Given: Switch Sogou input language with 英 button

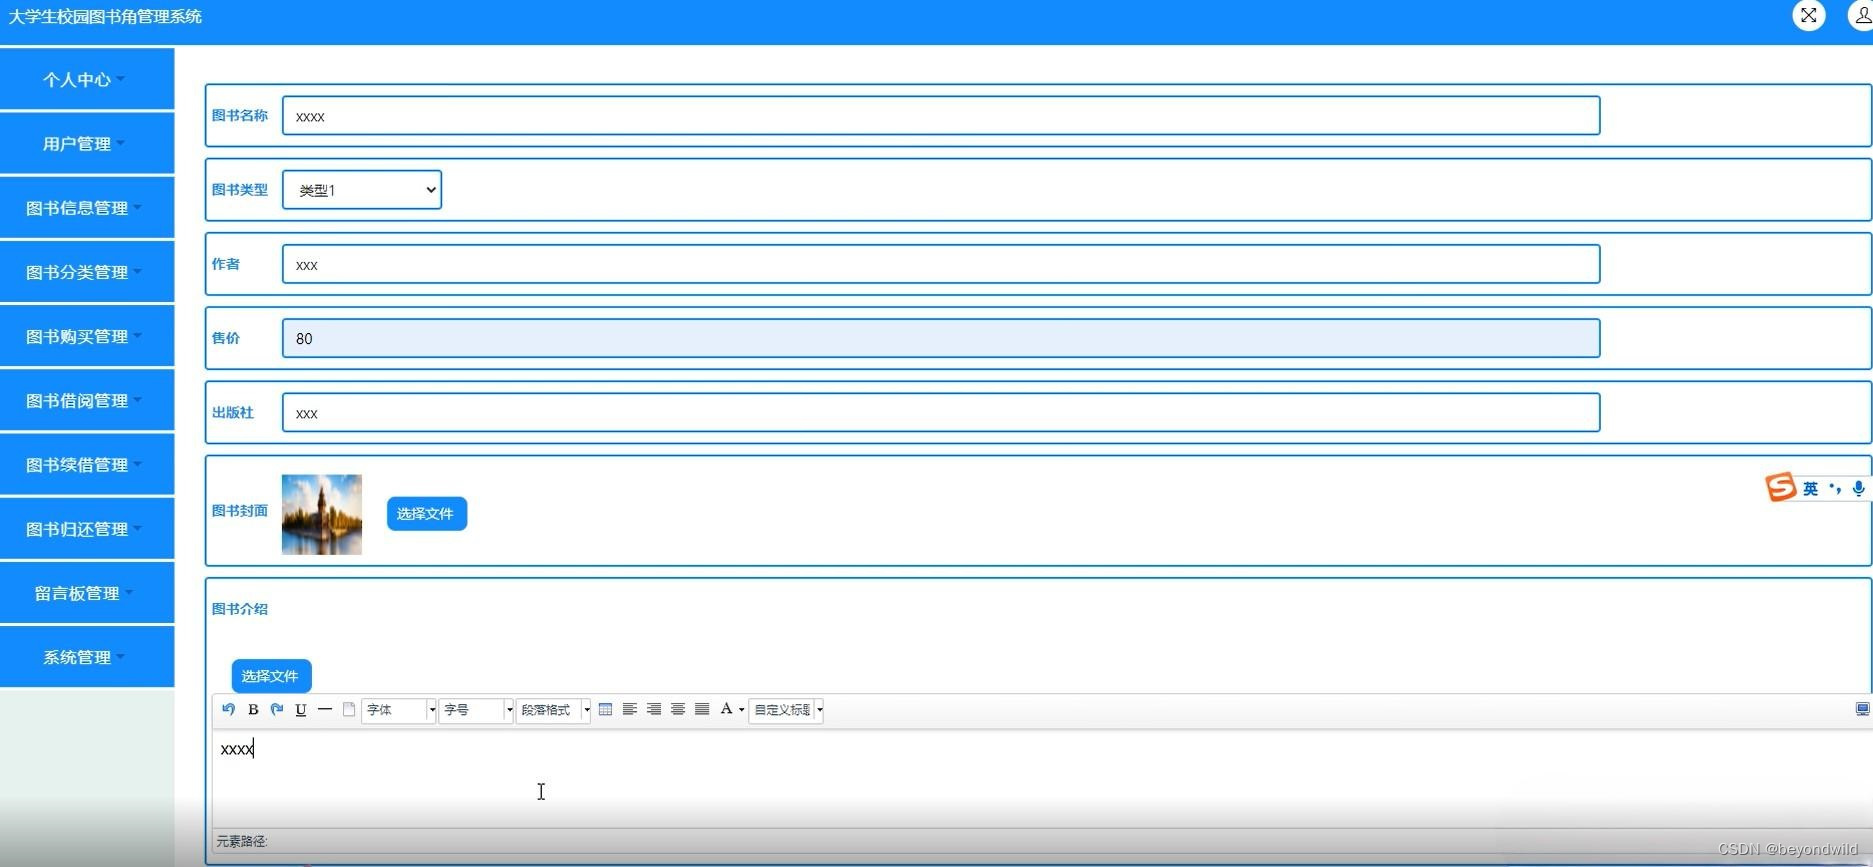Looking at the screenshot, I should point(1810,488).
